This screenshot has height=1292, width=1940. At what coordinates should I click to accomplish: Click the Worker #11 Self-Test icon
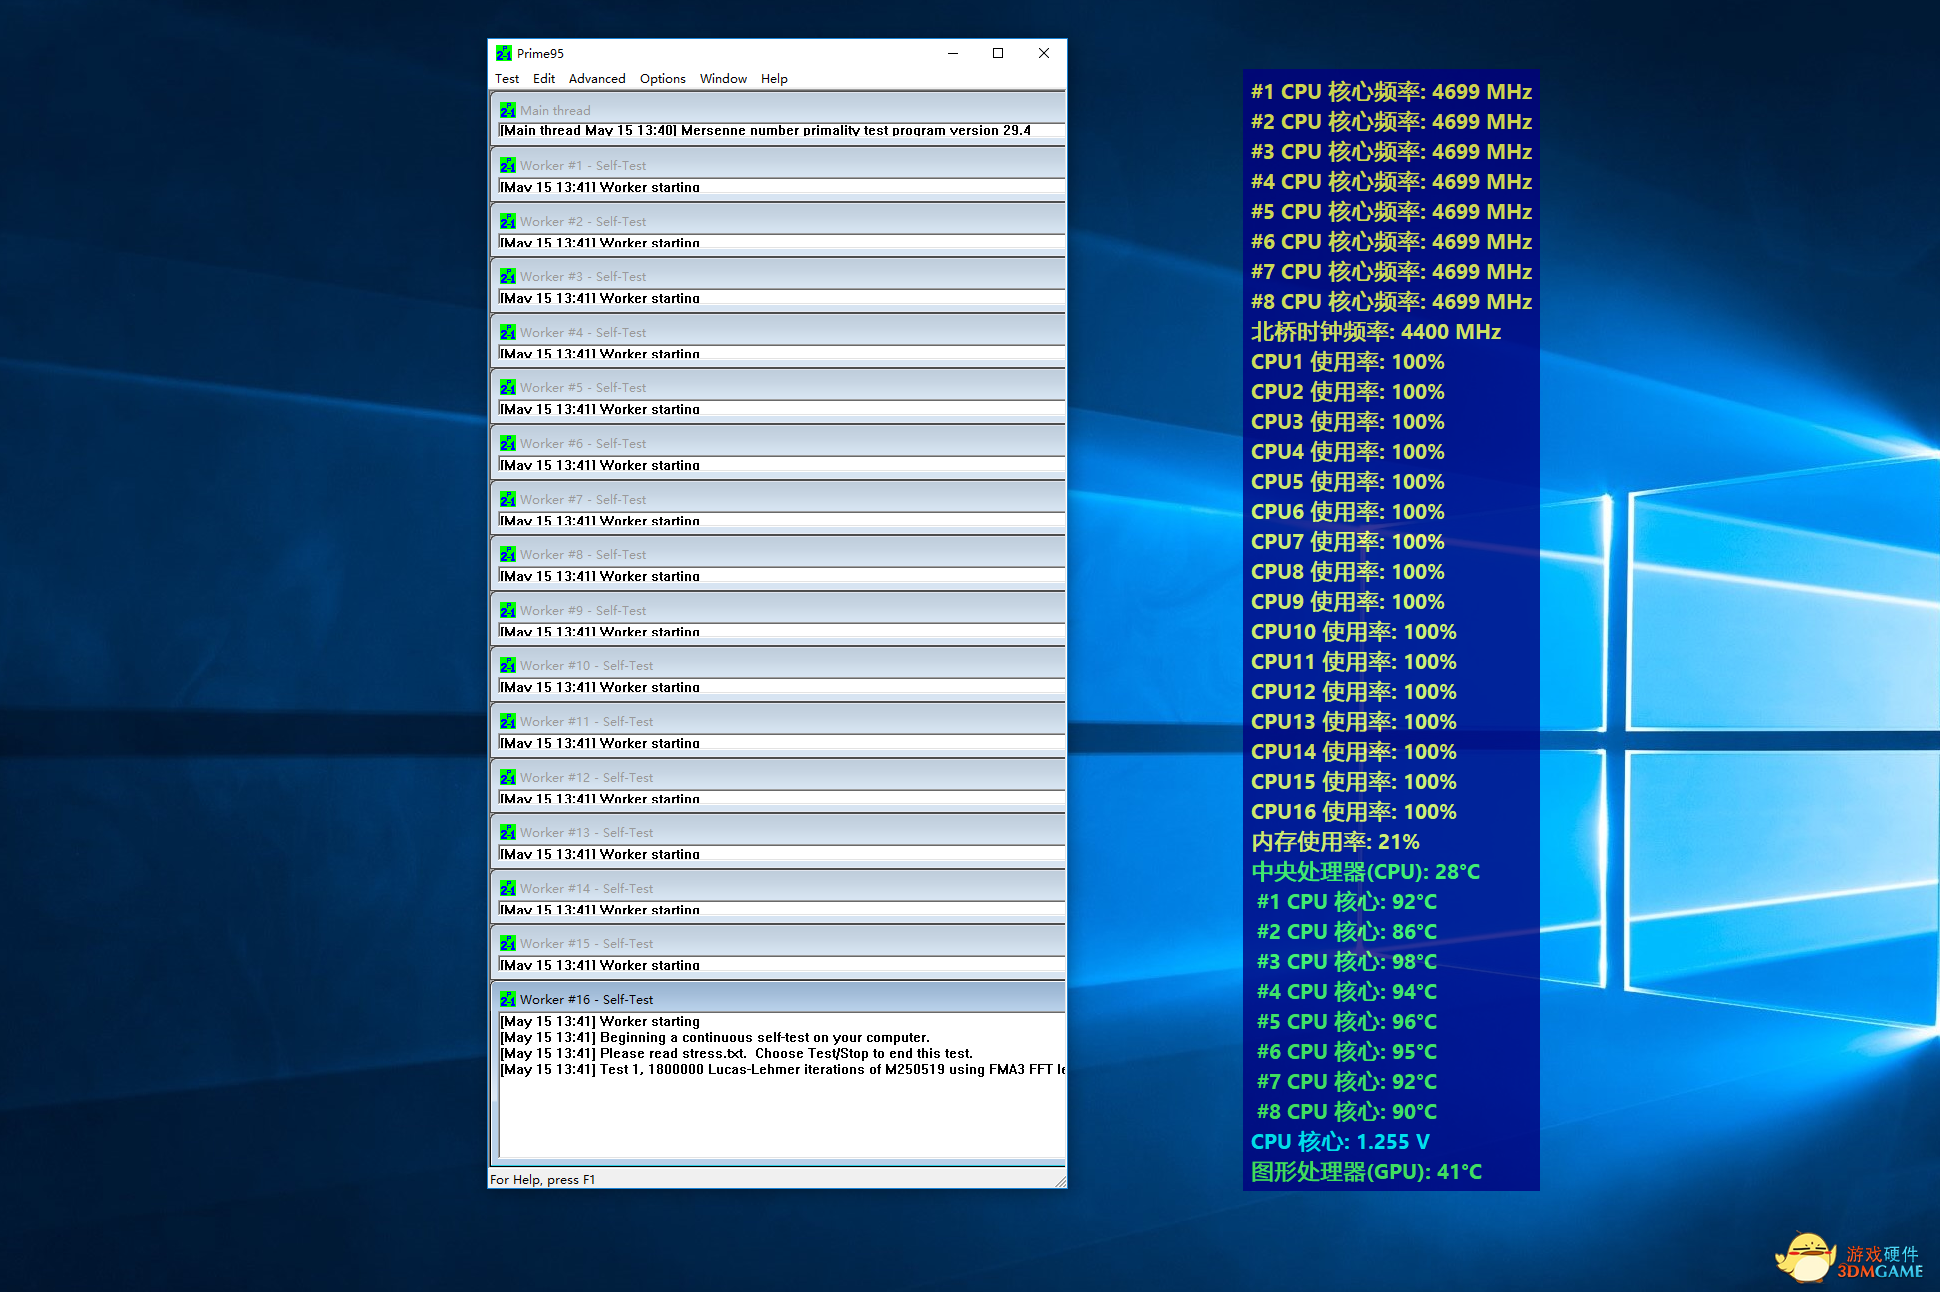click(x=508, y=721)
